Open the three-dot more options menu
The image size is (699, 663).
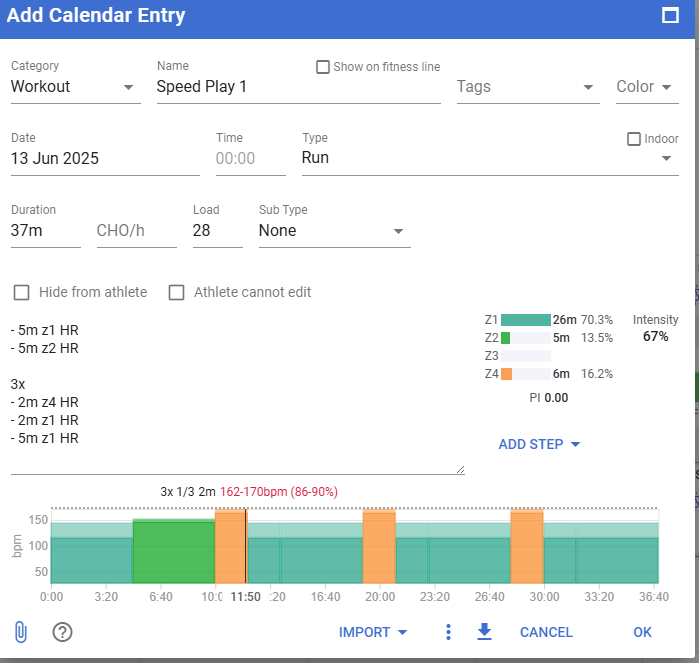pyautogui.click(x=448, y=632)
